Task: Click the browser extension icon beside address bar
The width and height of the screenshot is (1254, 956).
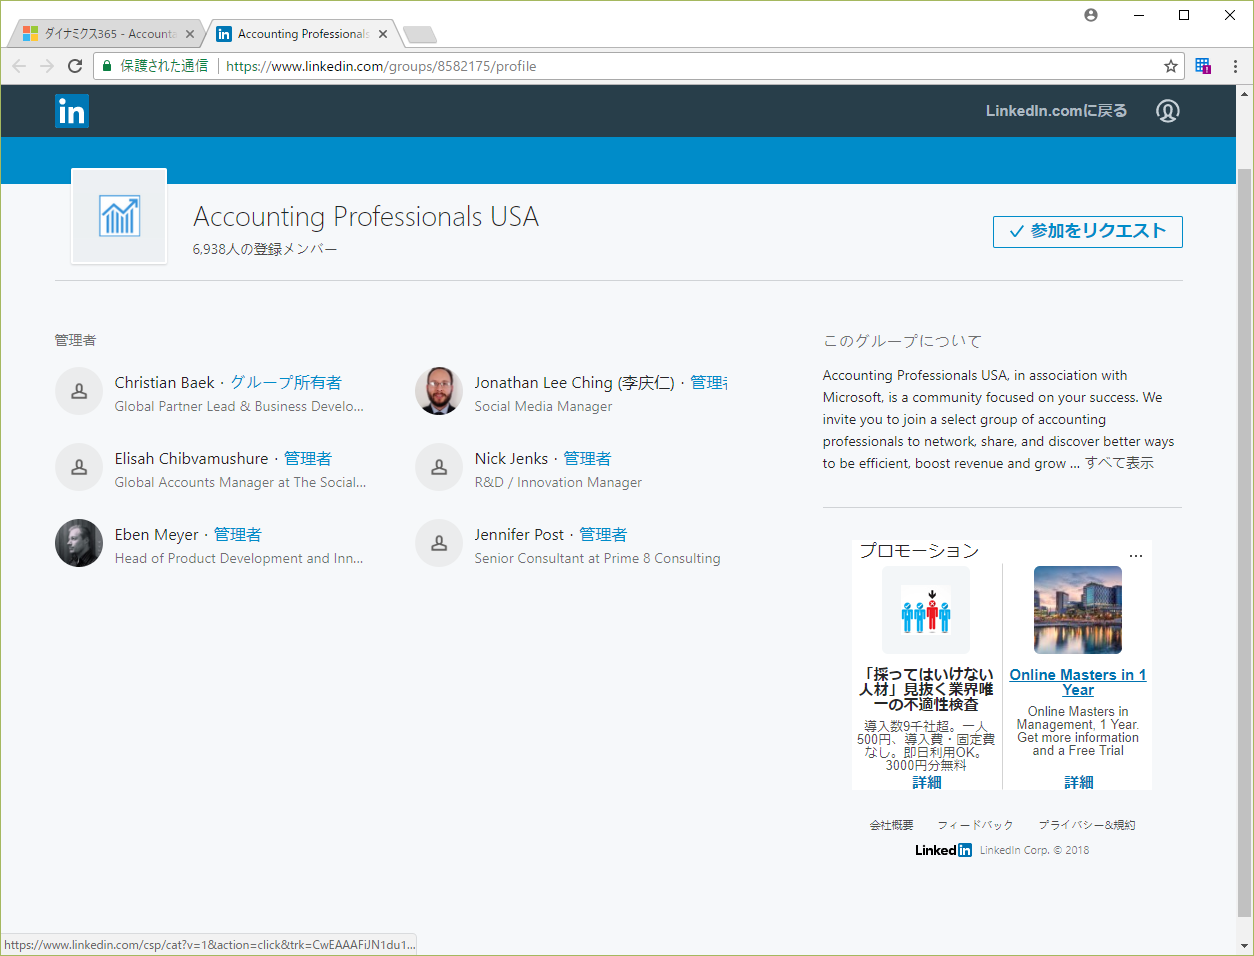Action: click(x=1203, y=66)
